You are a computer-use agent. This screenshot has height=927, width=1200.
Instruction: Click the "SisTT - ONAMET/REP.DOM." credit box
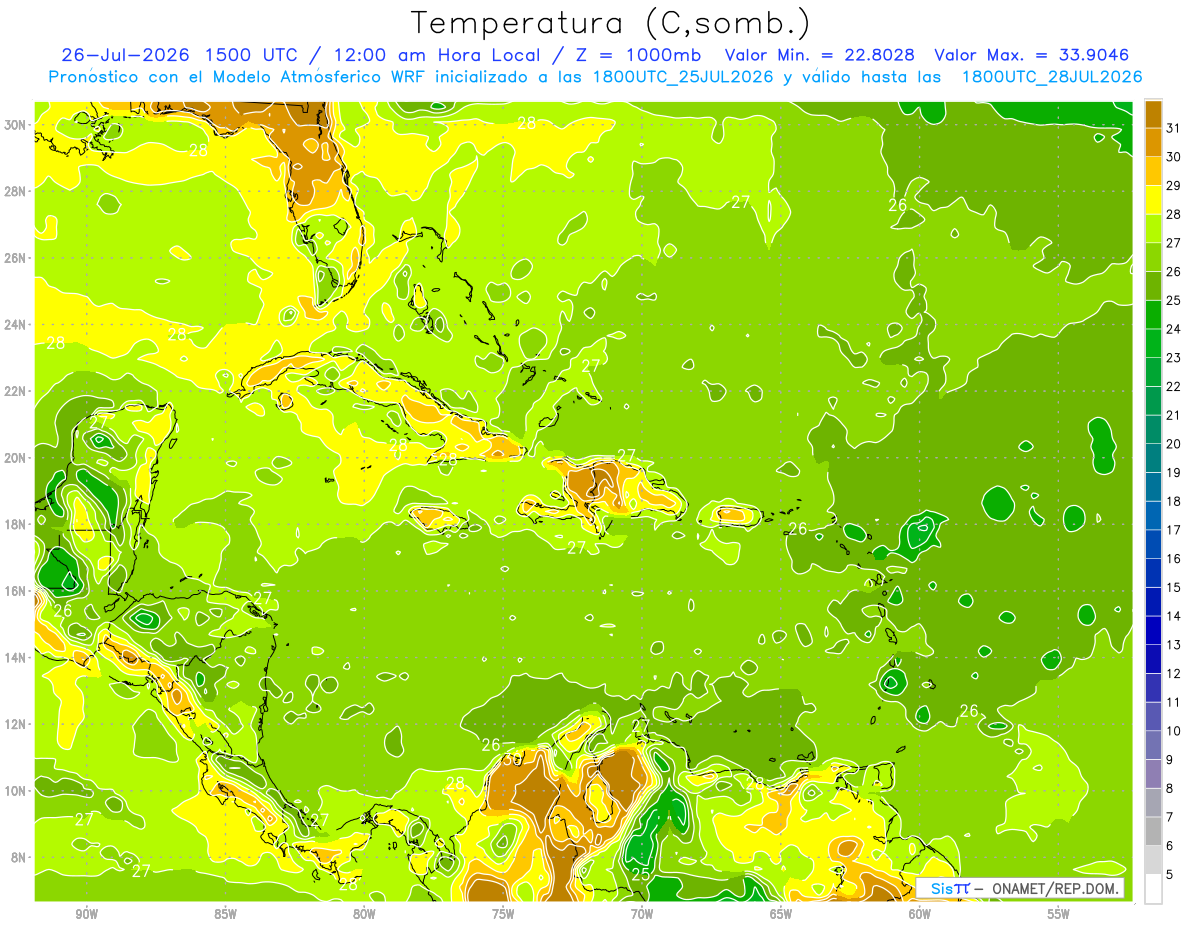[1020, 888]
